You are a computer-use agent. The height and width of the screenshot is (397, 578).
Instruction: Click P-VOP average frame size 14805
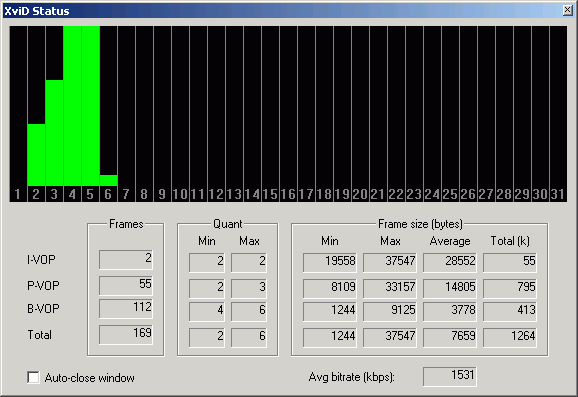point(450,288)
